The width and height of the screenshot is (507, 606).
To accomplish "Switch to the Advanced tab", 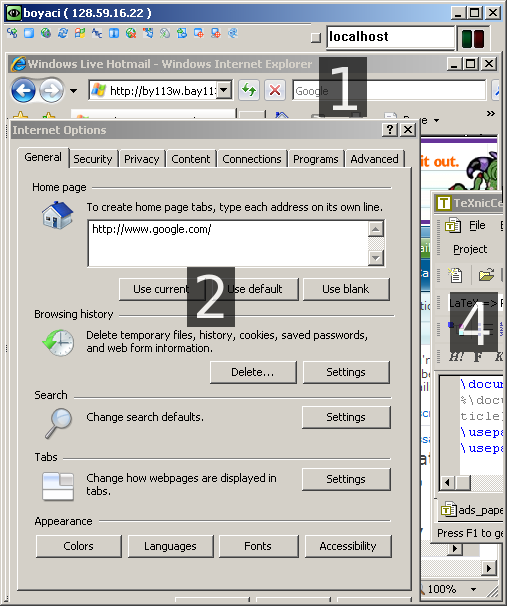I will click(x=374, y=159).
